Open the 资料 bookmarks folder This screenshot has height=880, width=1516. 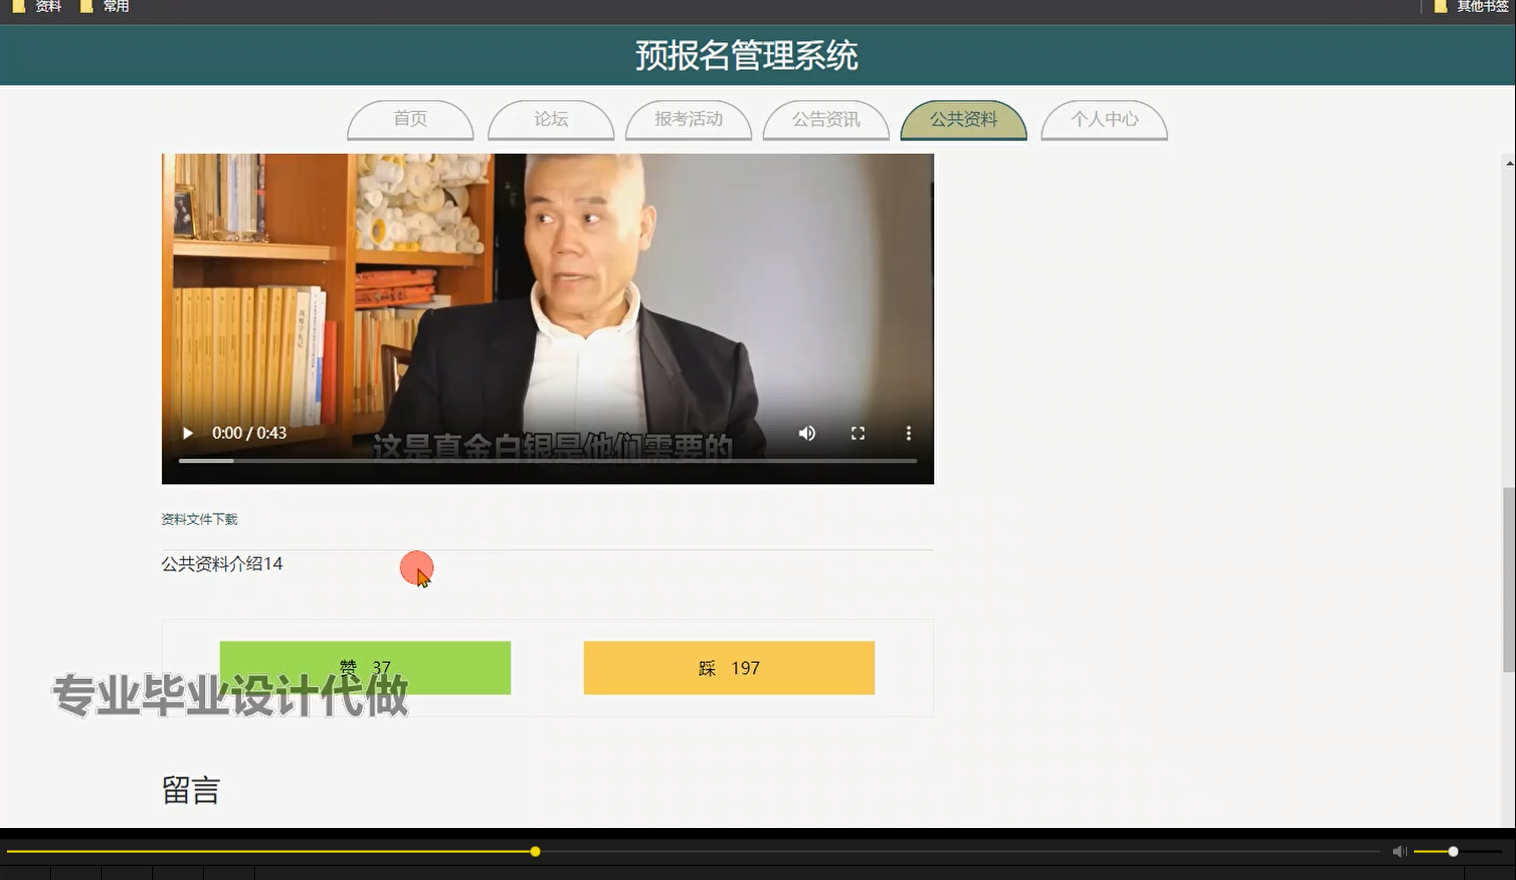click(x=38, y=6)
